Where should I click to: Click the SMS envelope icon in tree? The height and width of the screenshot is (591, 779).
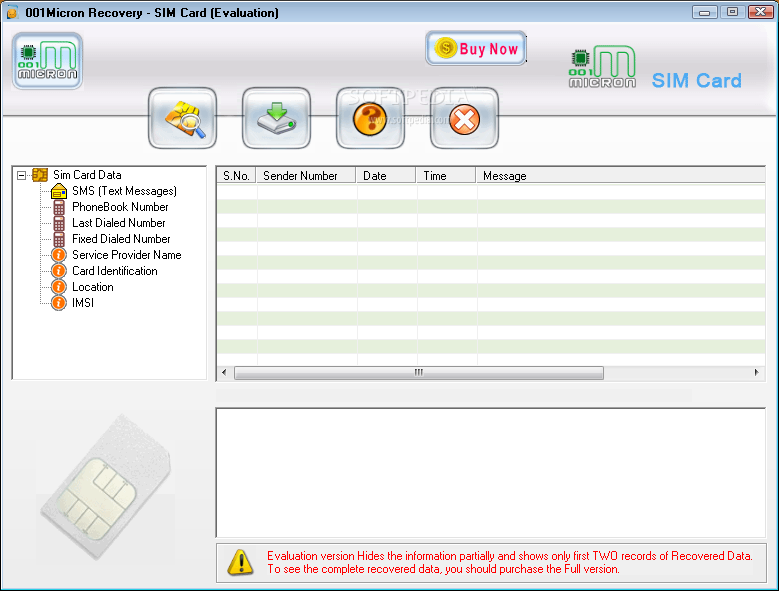(59, 191)
